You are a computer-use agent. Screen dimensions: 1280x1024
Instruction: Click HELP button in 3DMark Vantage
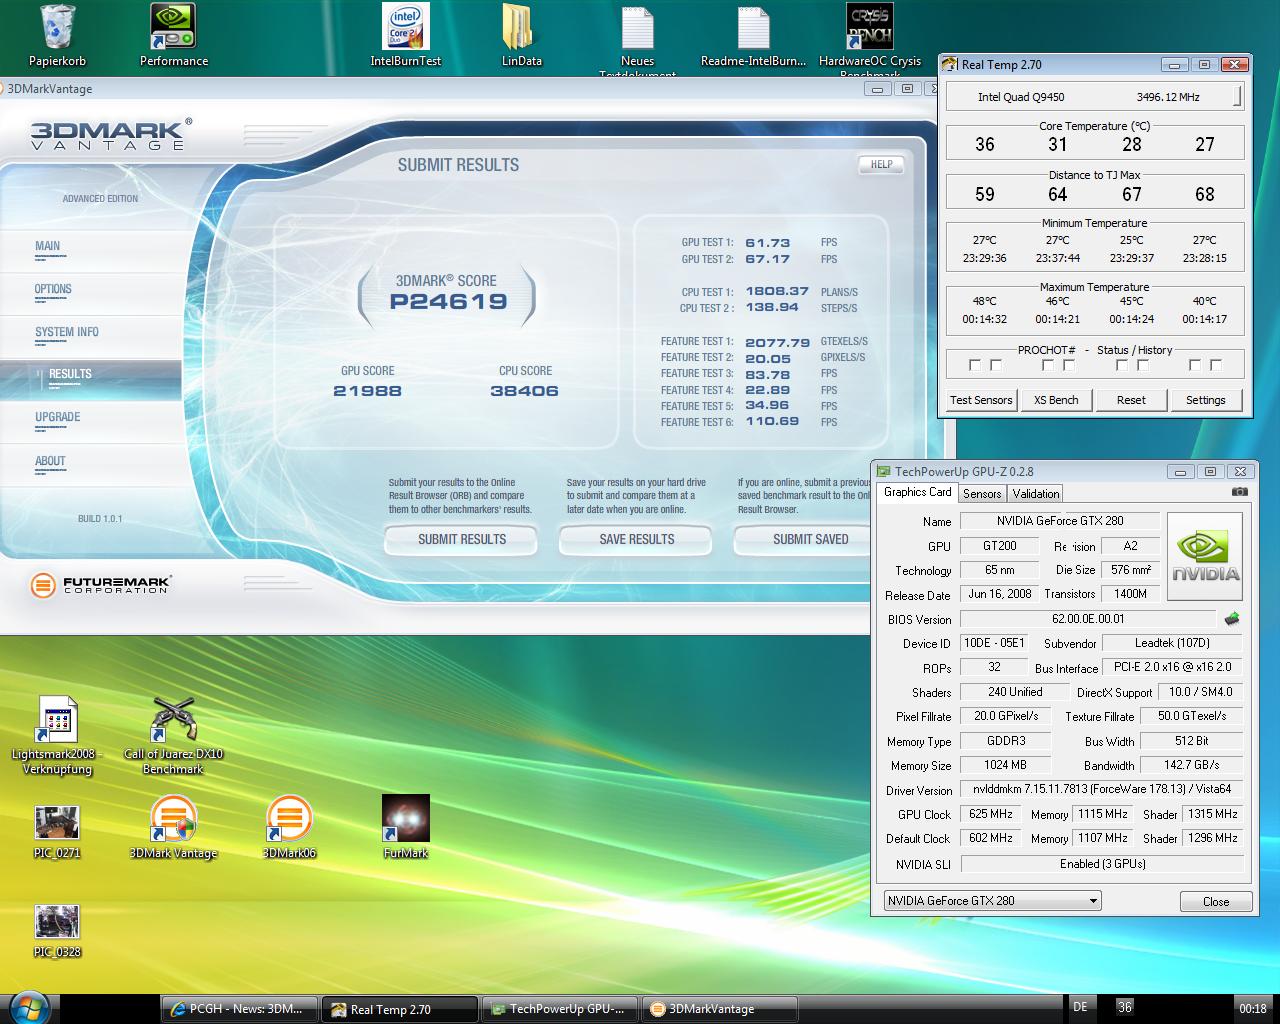[x=881, y=164]
